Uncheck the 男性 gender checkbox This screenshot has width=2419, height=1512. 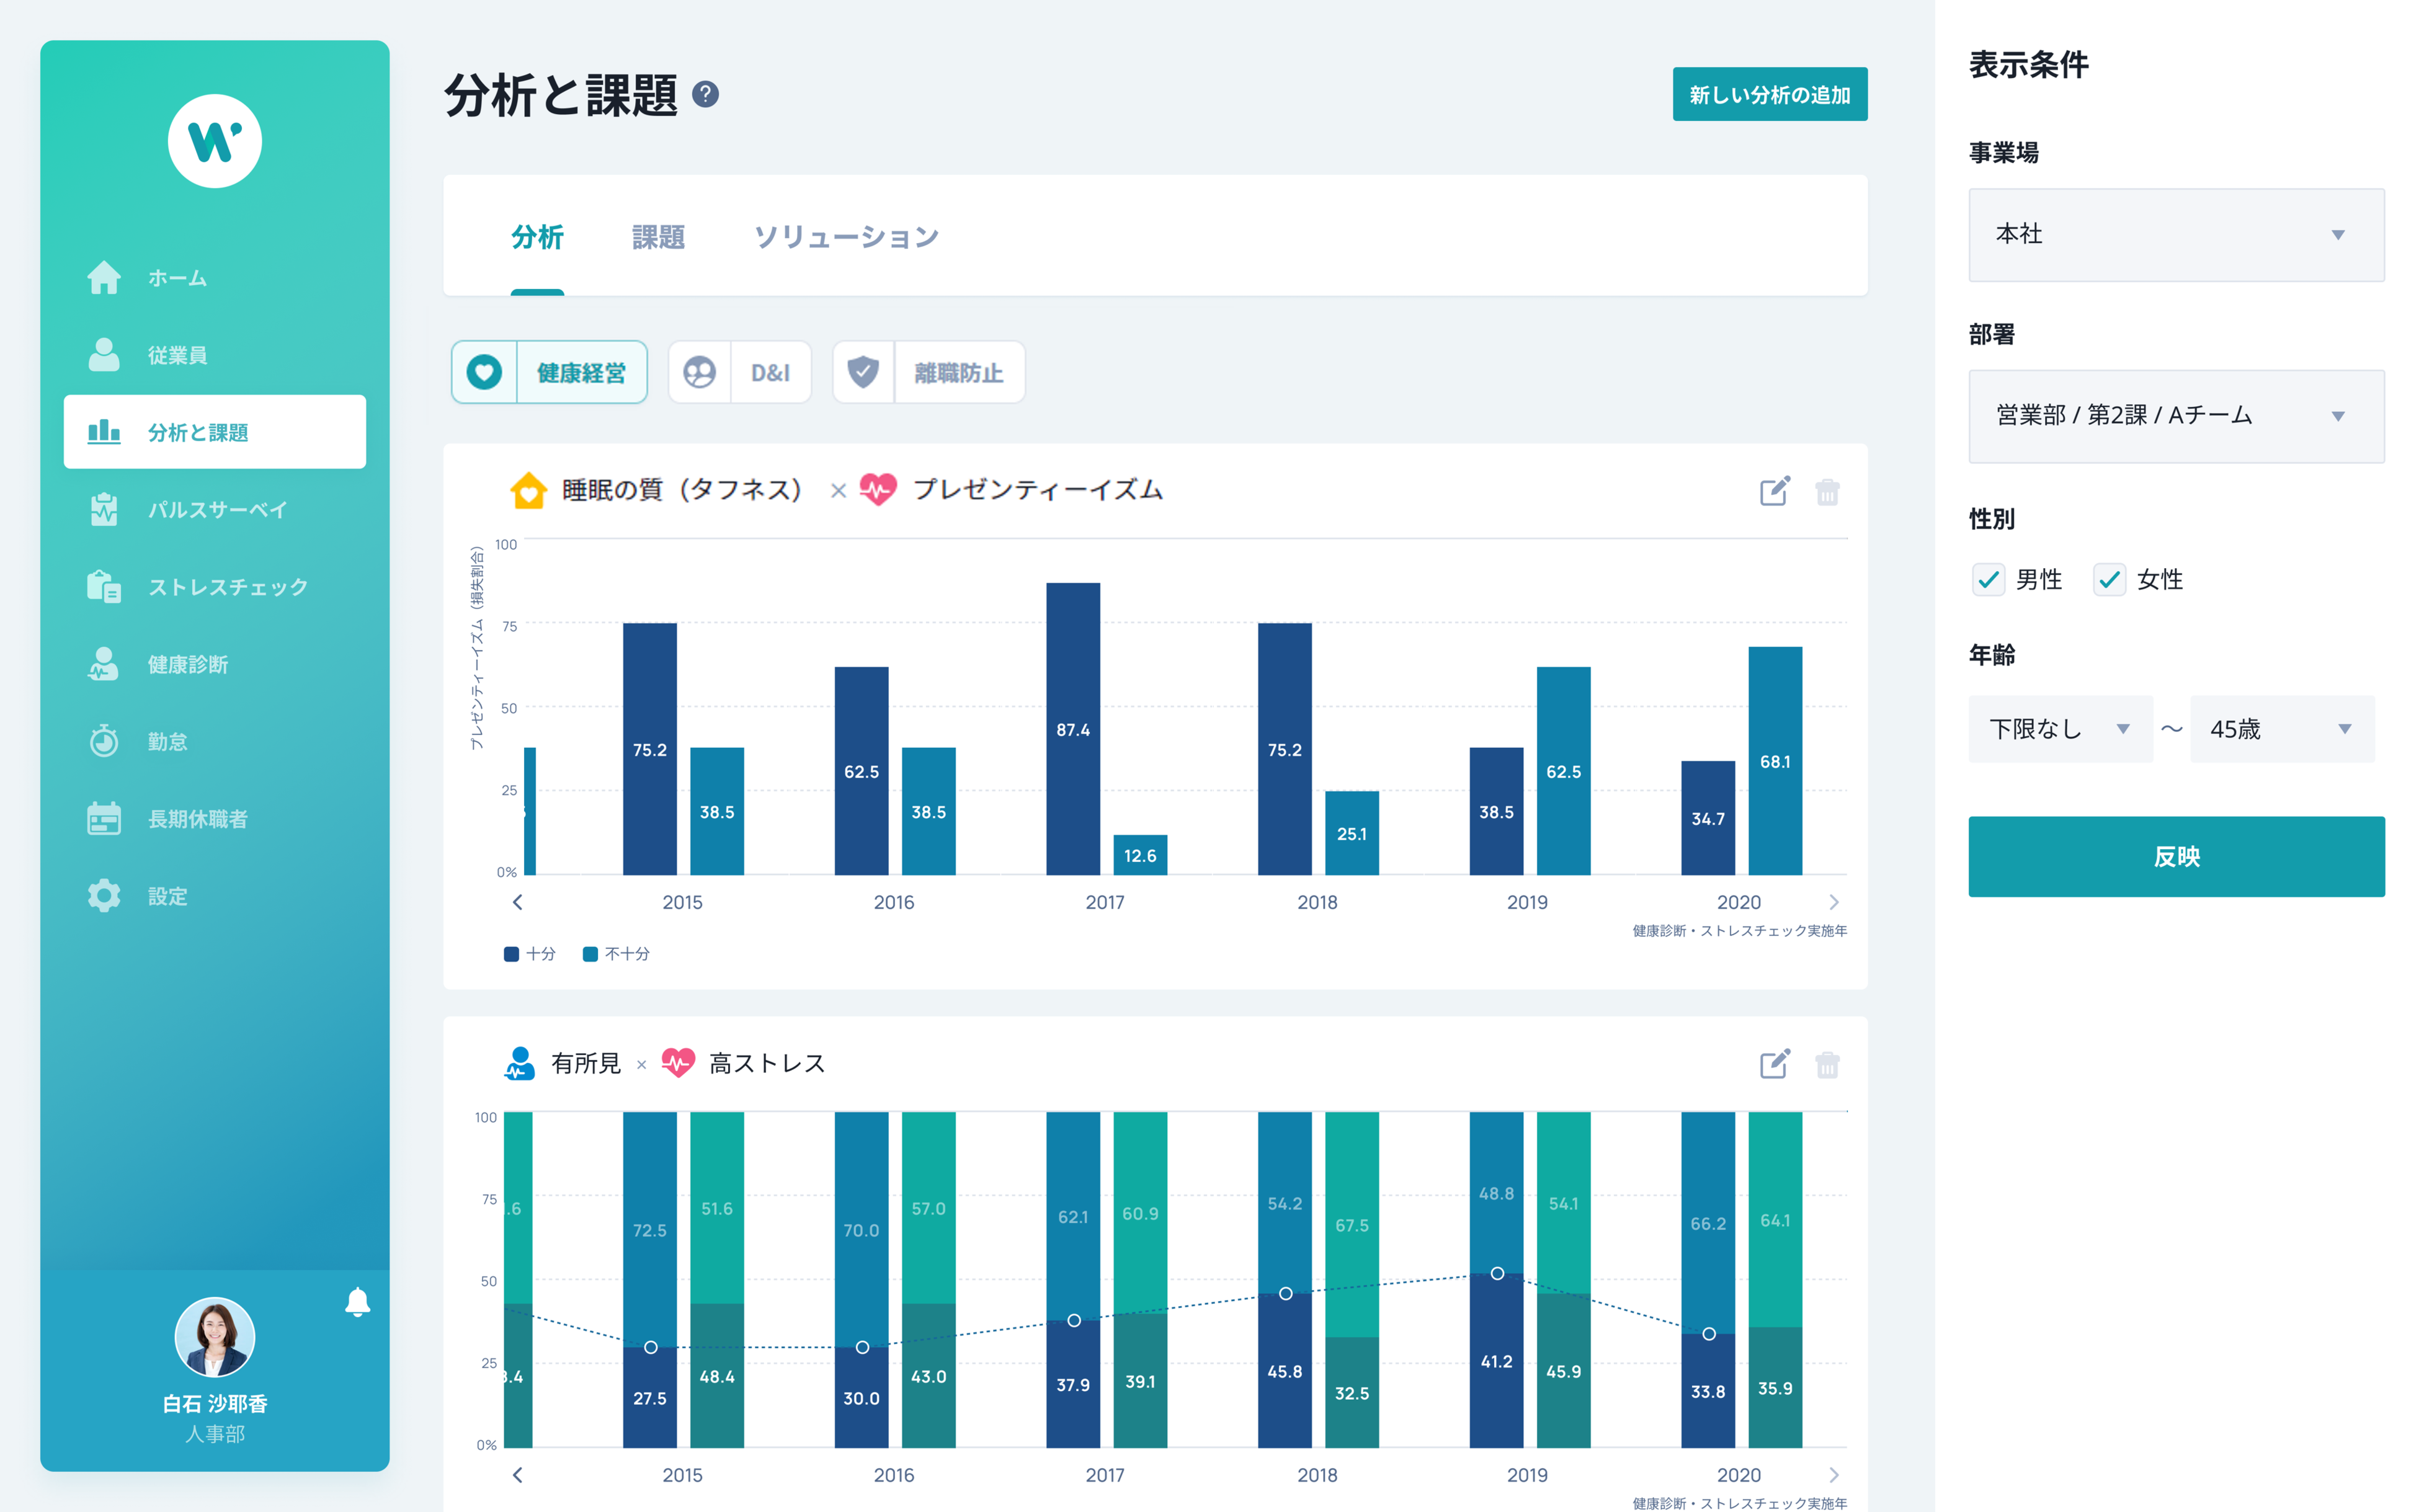[1988, 579]
